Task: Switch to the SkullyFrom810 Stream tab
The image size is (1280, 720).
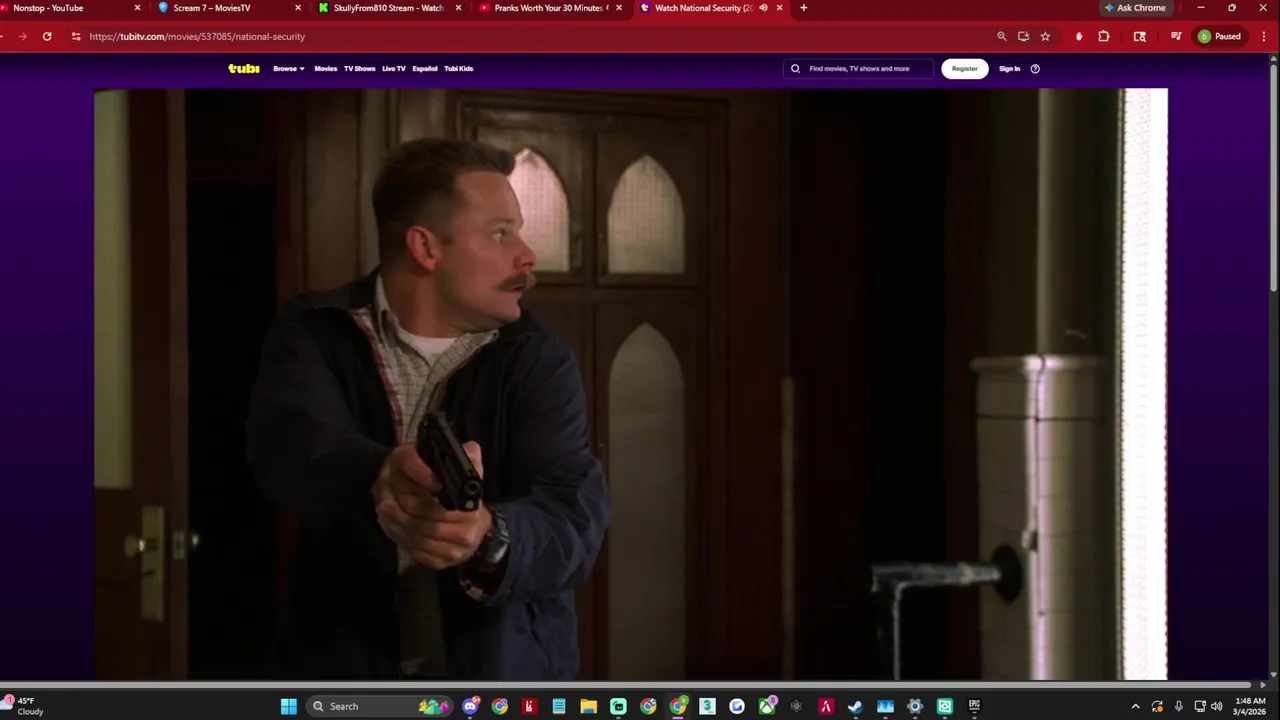Action: [x=388, y=8]
